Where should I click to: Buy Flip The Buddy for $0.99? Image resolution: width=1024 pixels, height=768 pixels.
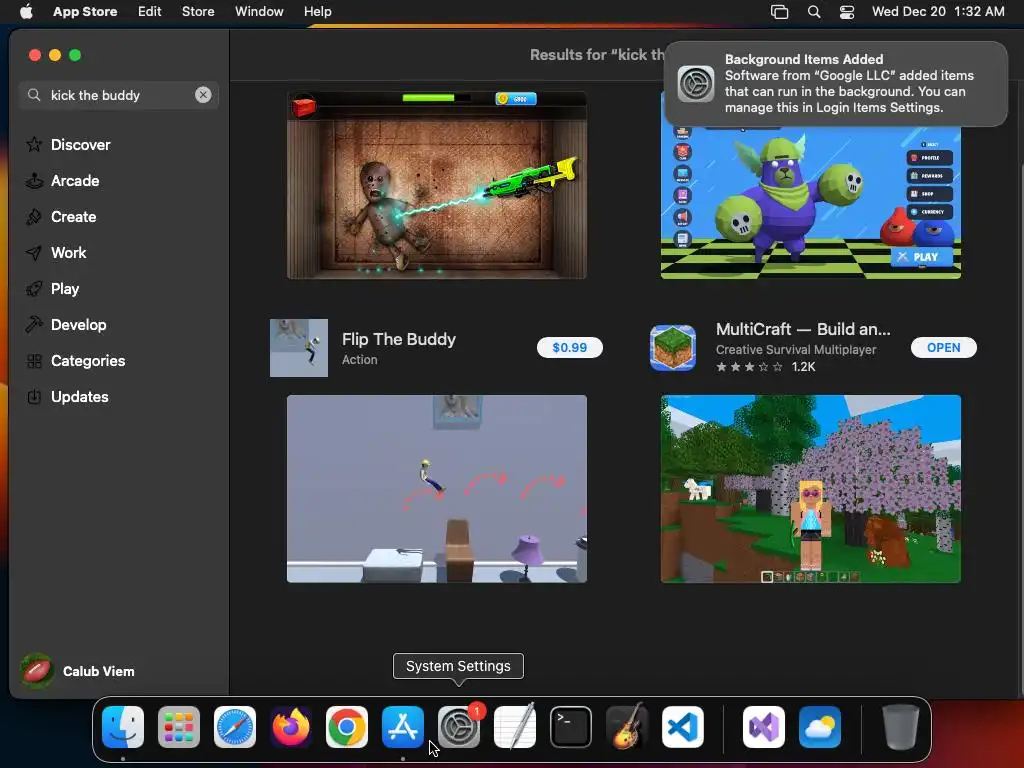(569, 347)
